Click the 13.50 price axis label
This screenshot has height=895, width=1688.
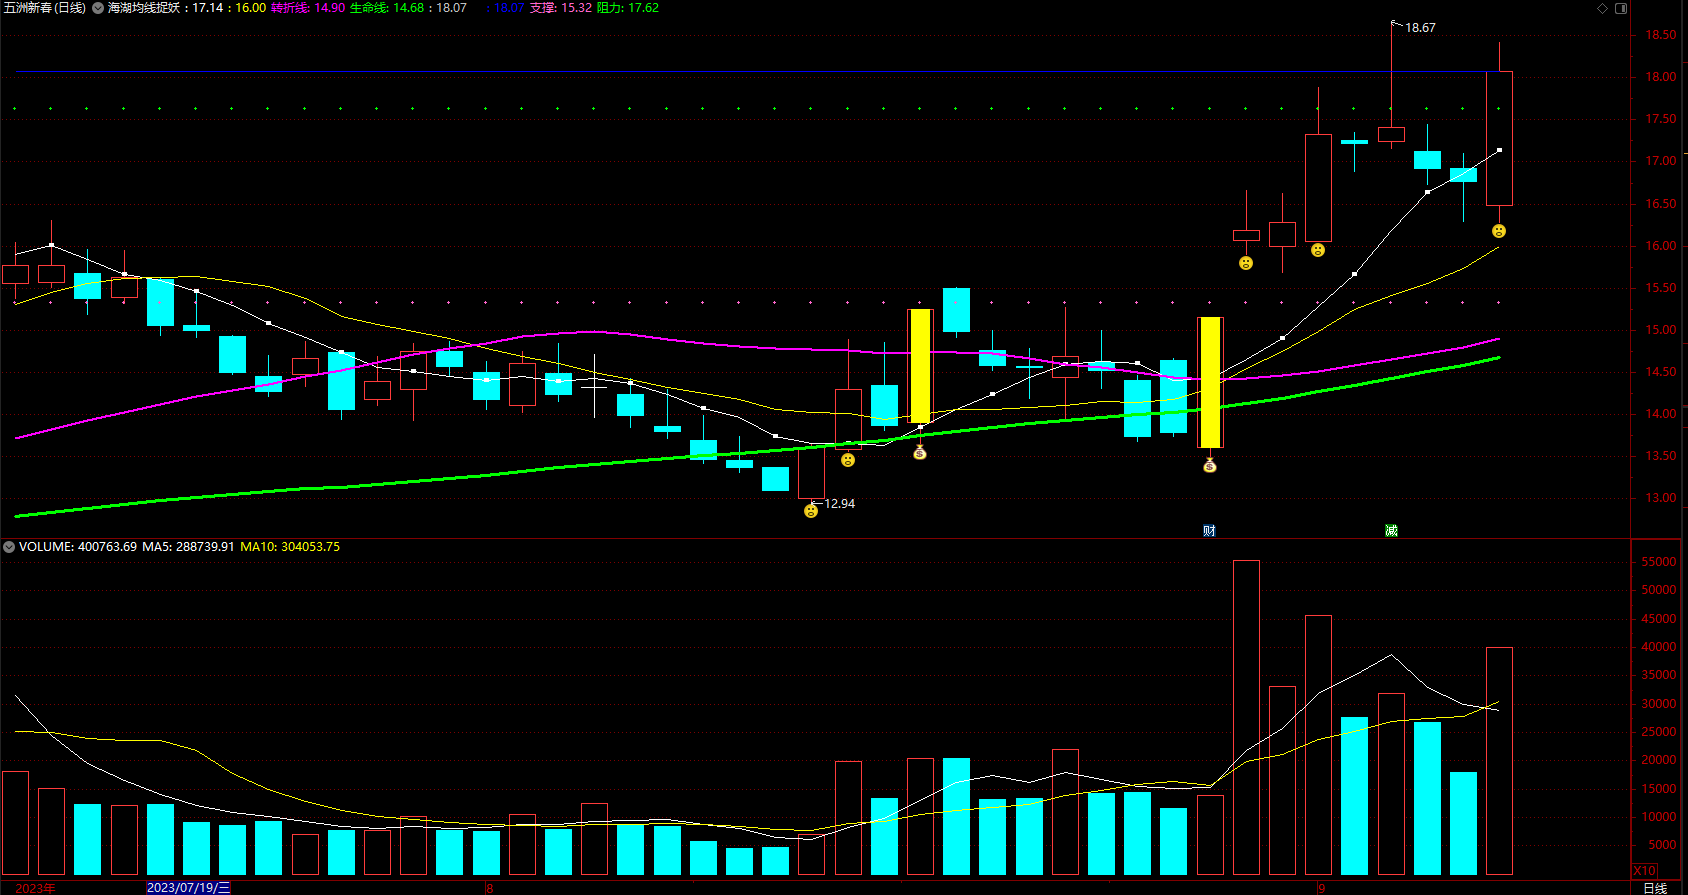(x=1661, y=456)
